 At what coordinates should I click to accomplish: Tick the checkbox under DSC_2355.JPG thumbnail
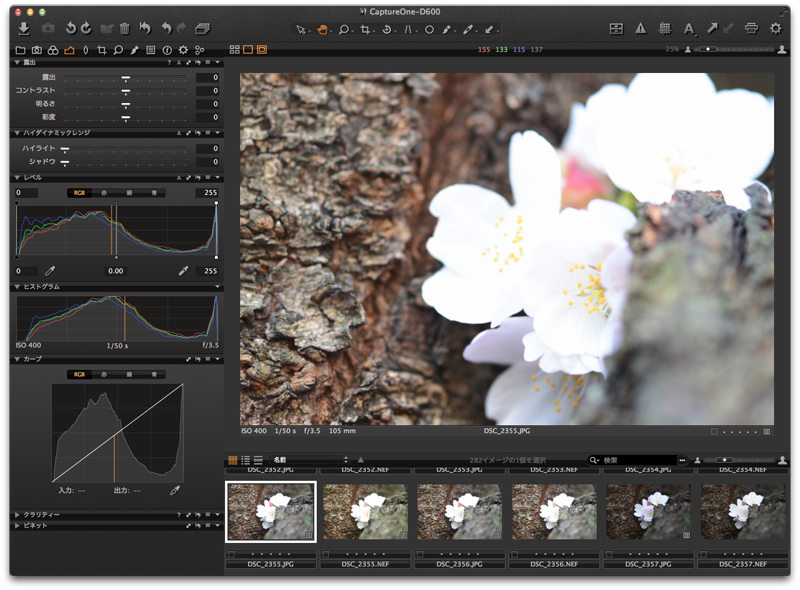232,552
